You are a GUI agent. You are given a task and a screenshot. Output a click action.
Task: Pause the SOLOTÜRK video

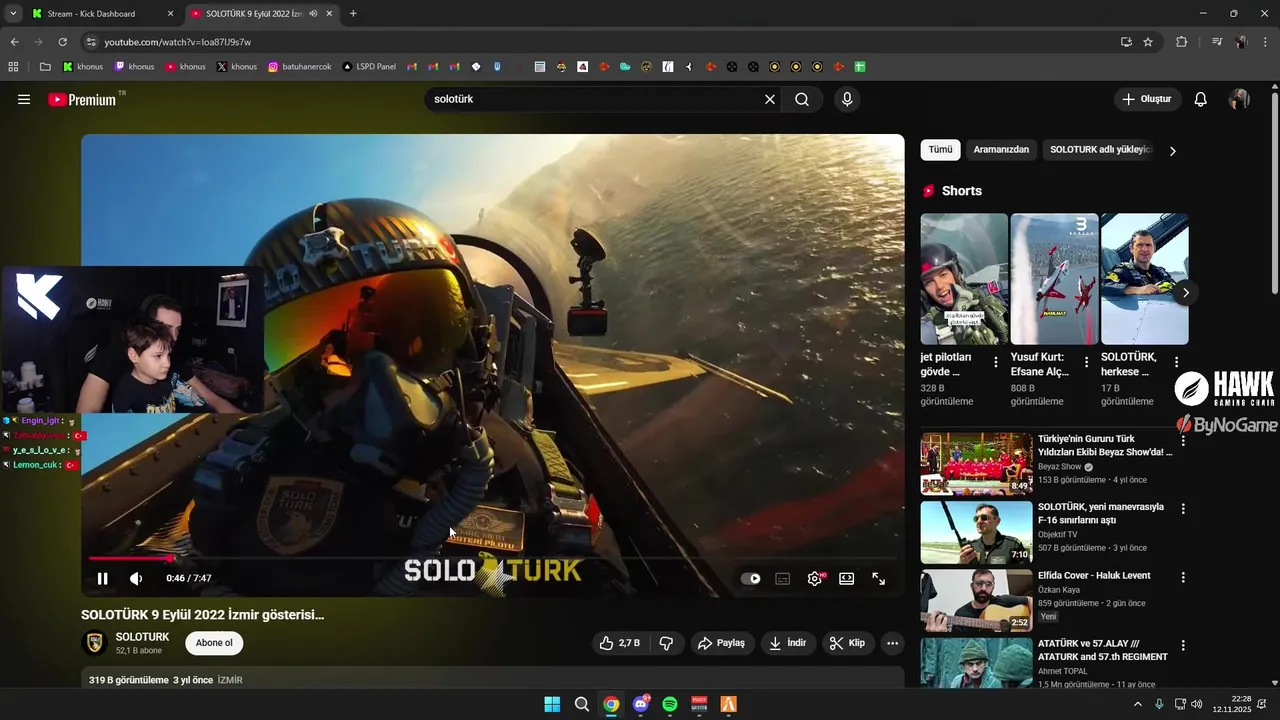click(x=102, y=578)
